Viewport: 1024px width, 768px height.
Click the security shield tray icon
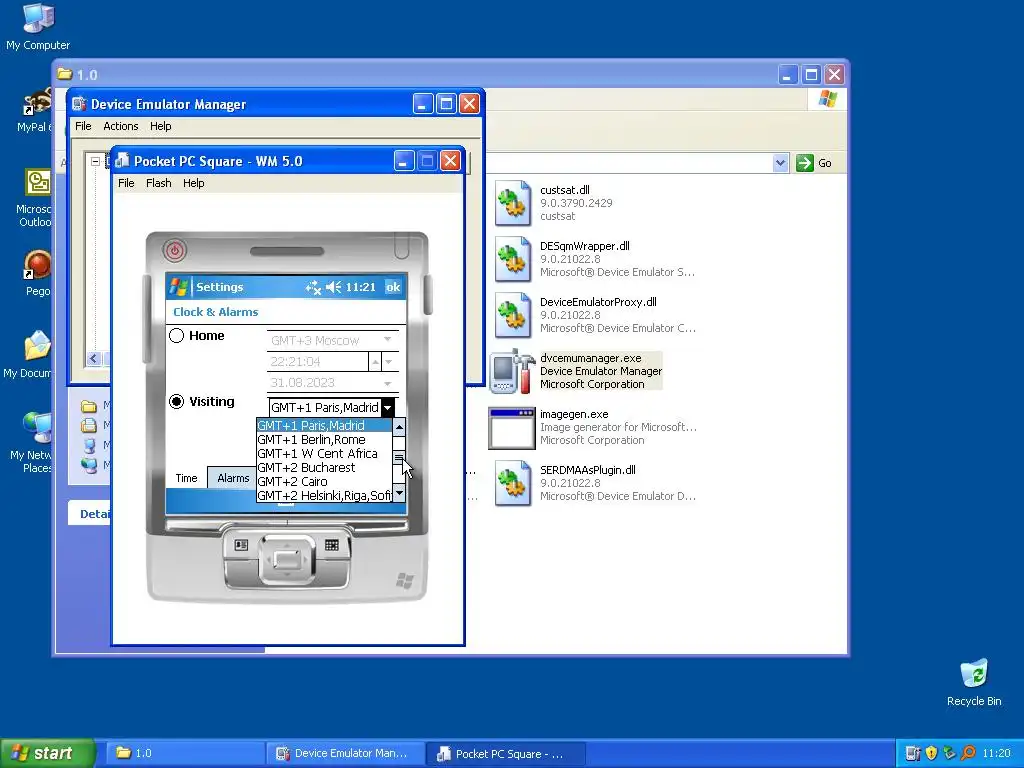pos(931,753)
